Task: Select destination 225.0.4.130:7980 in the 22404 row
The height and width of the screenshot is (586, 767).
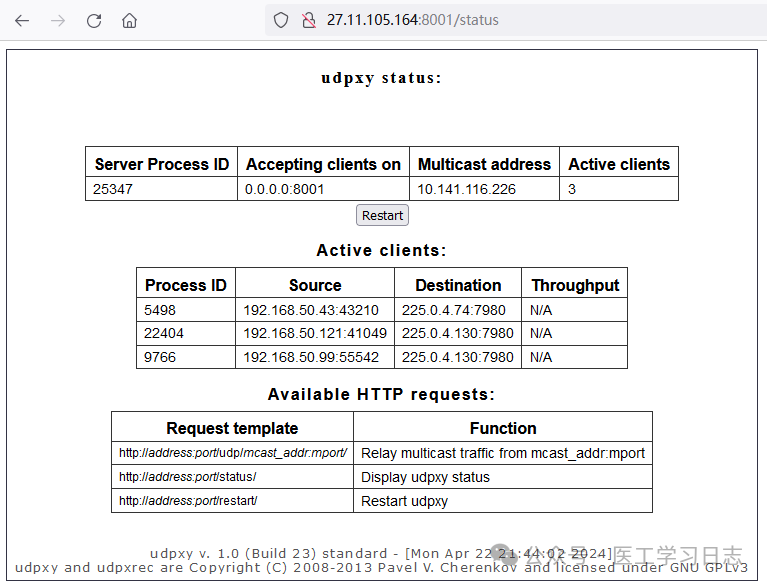Action: click(x=457, y=333)
